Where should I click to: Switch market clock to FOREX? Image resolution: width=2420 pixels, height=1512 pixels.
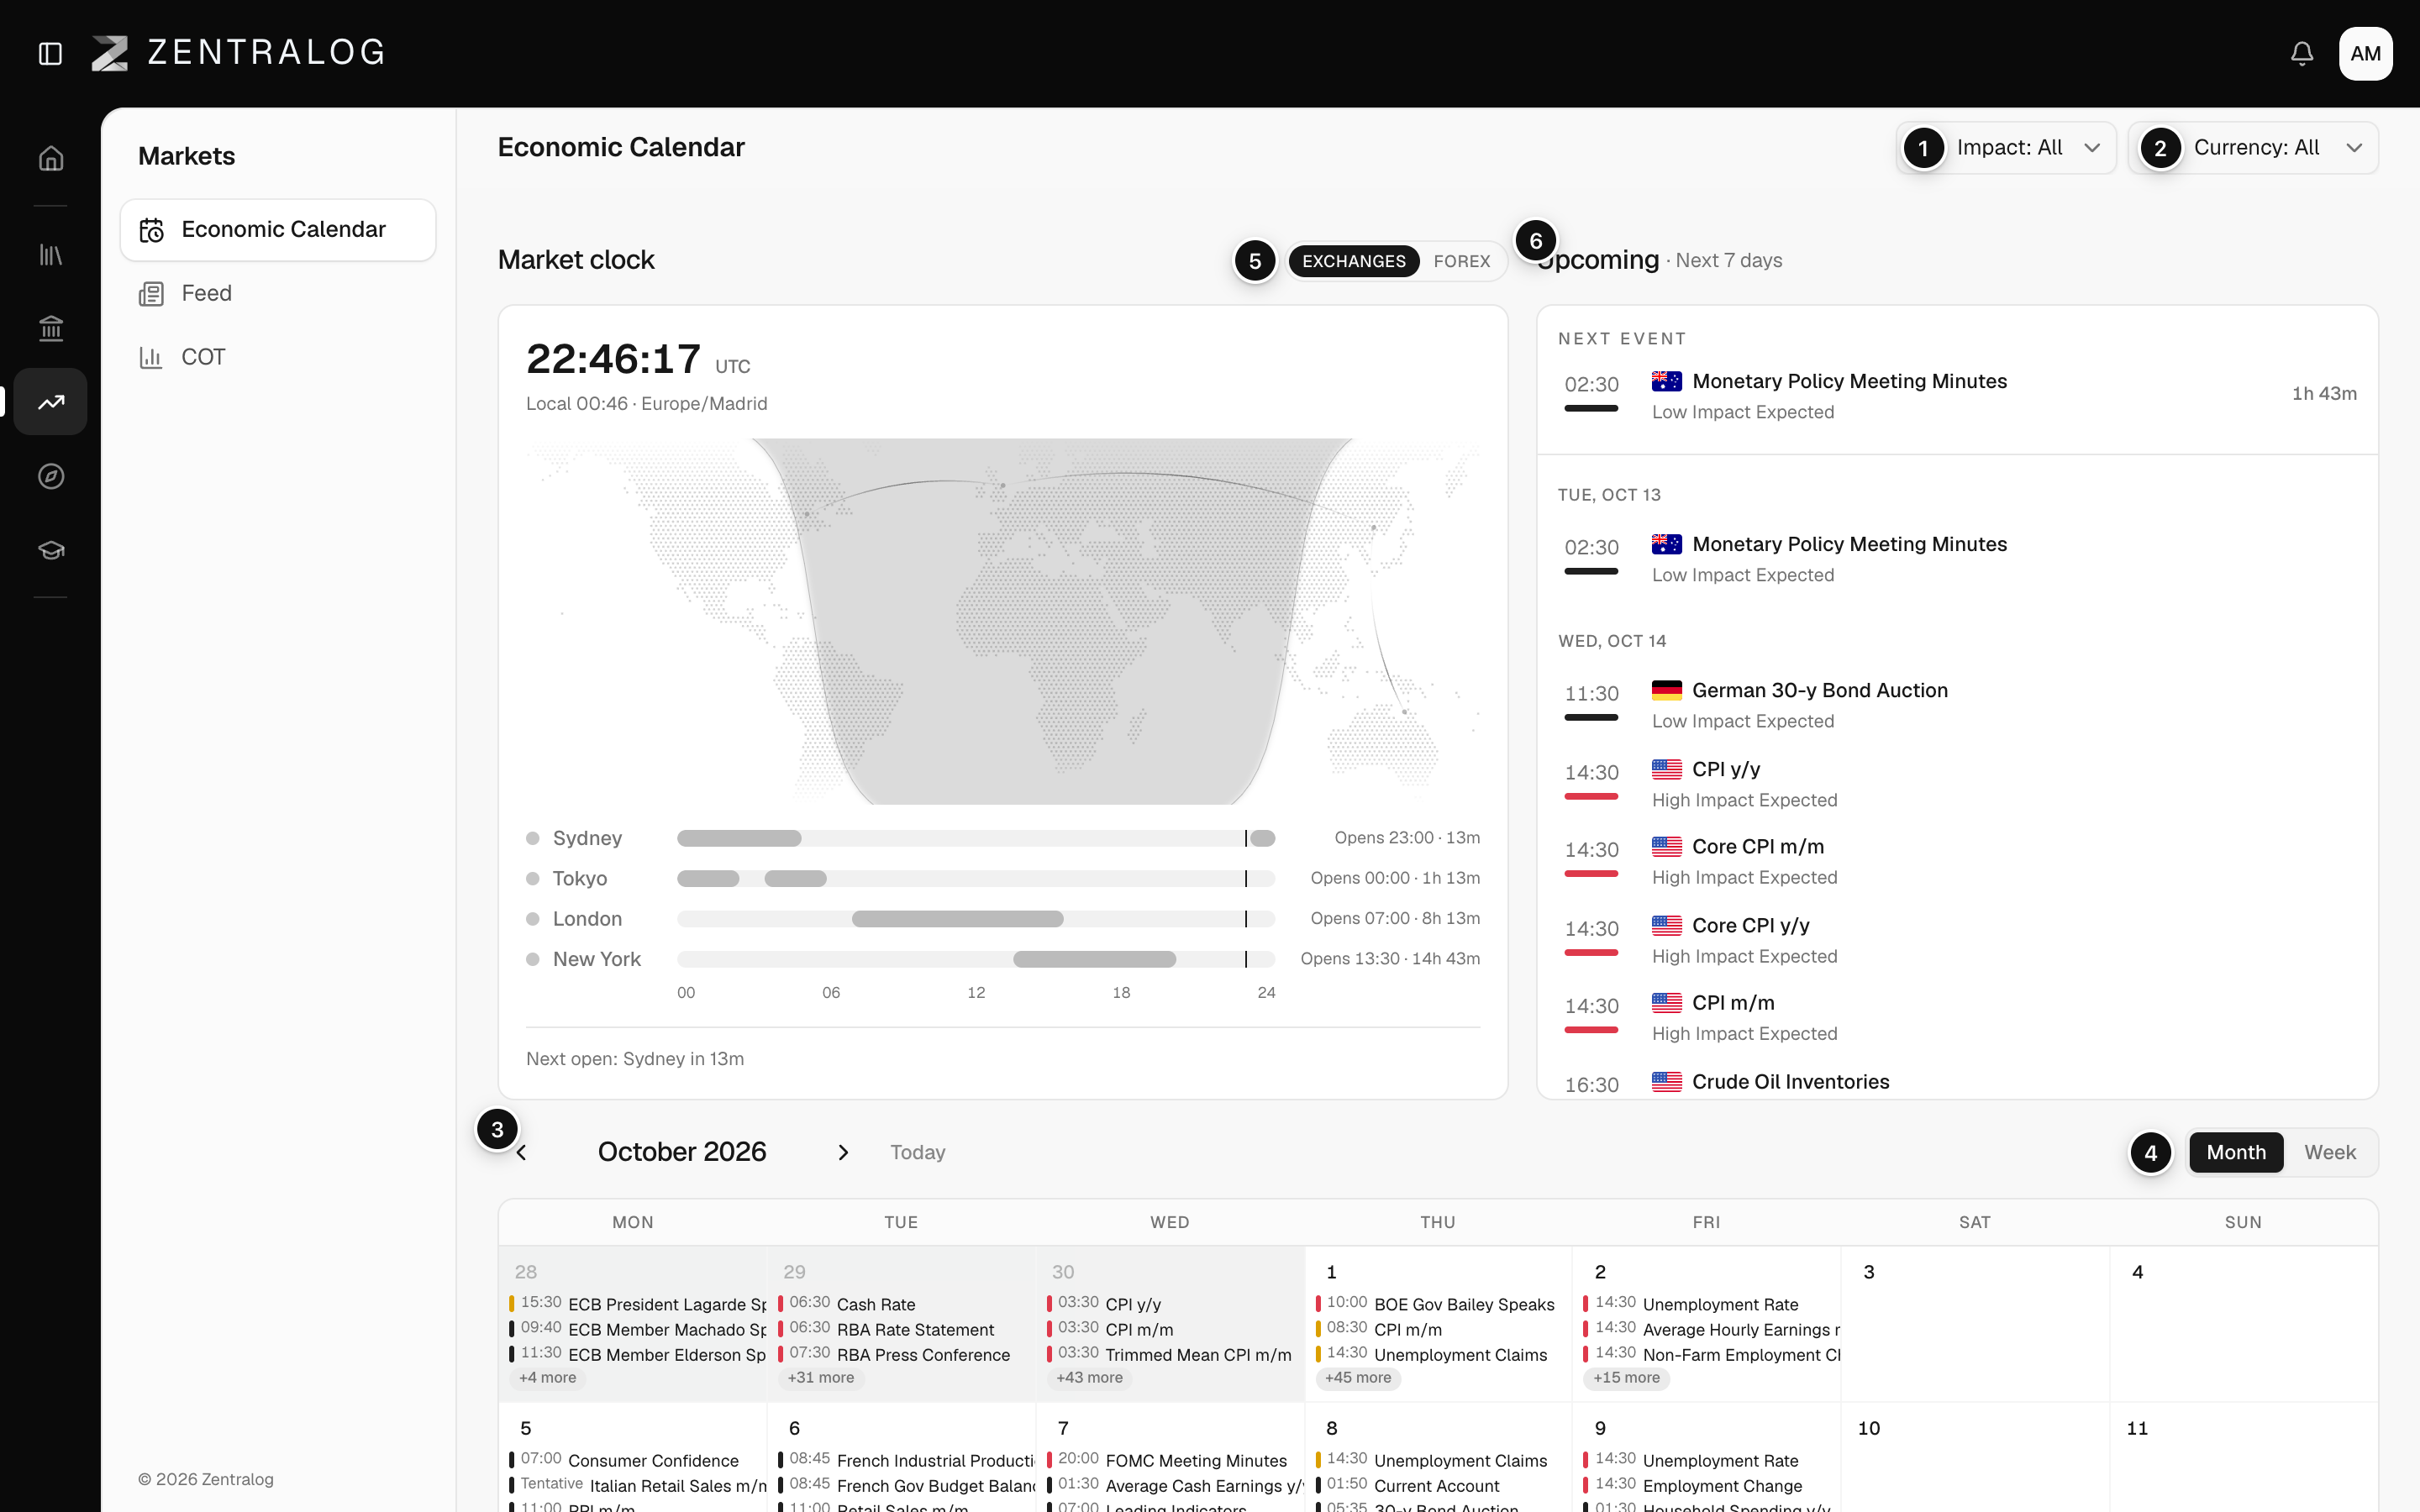pyautogui.click(x=1462, y=261)
